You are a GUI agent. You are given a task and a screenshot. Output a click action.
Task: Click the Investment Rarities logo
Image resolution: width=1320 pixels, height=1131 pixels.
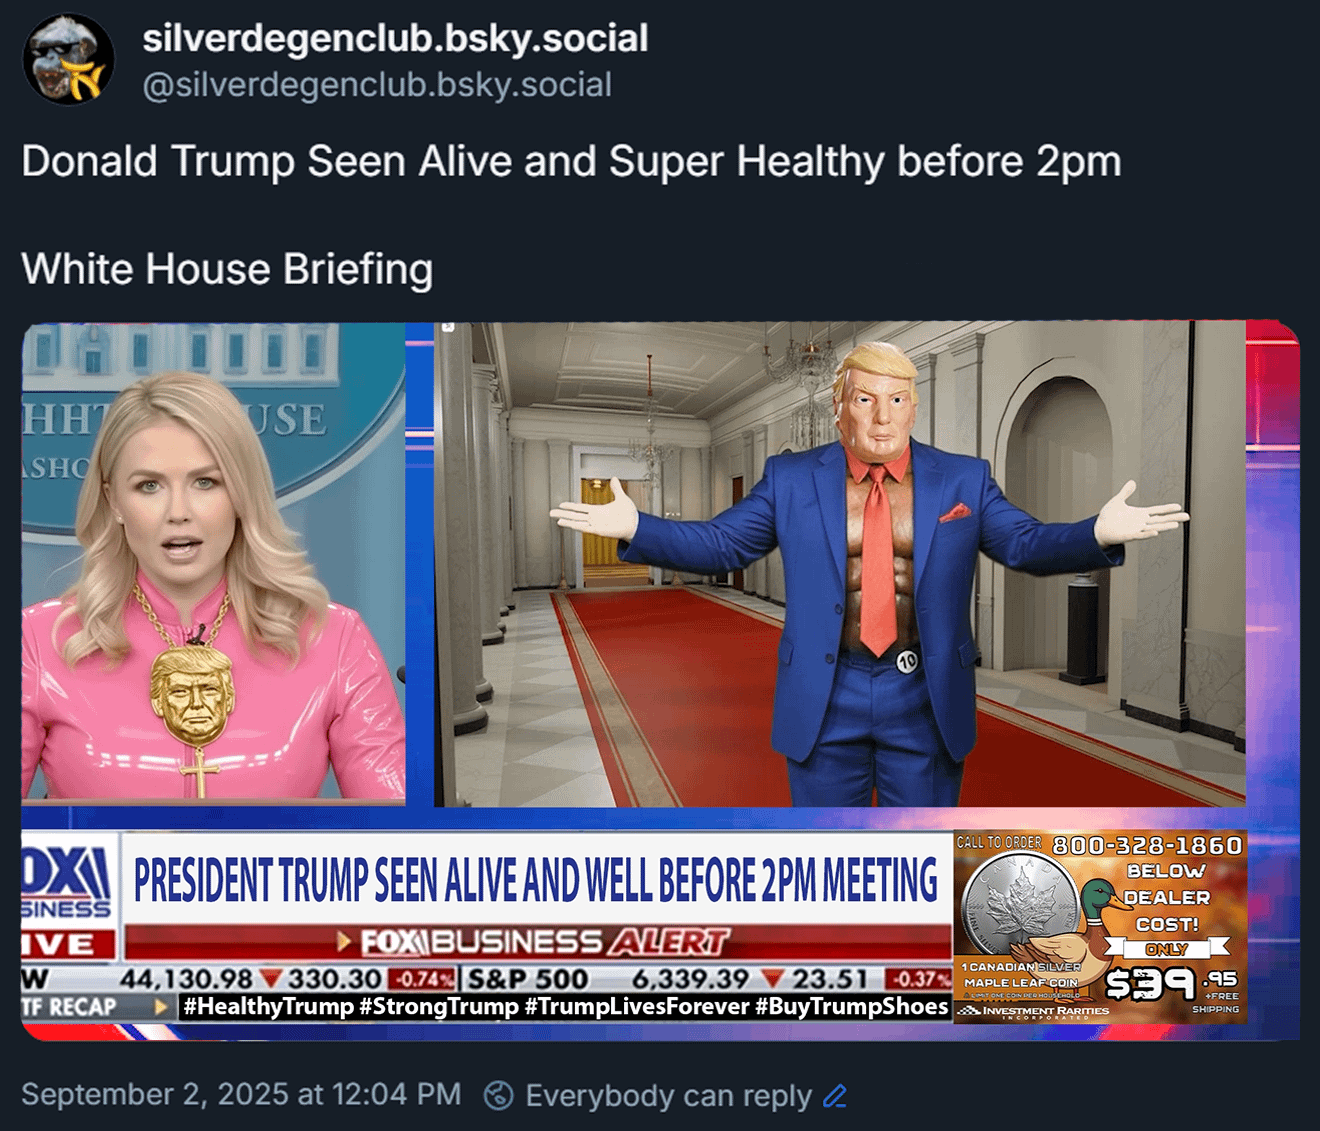(x=1034, y=1011)
